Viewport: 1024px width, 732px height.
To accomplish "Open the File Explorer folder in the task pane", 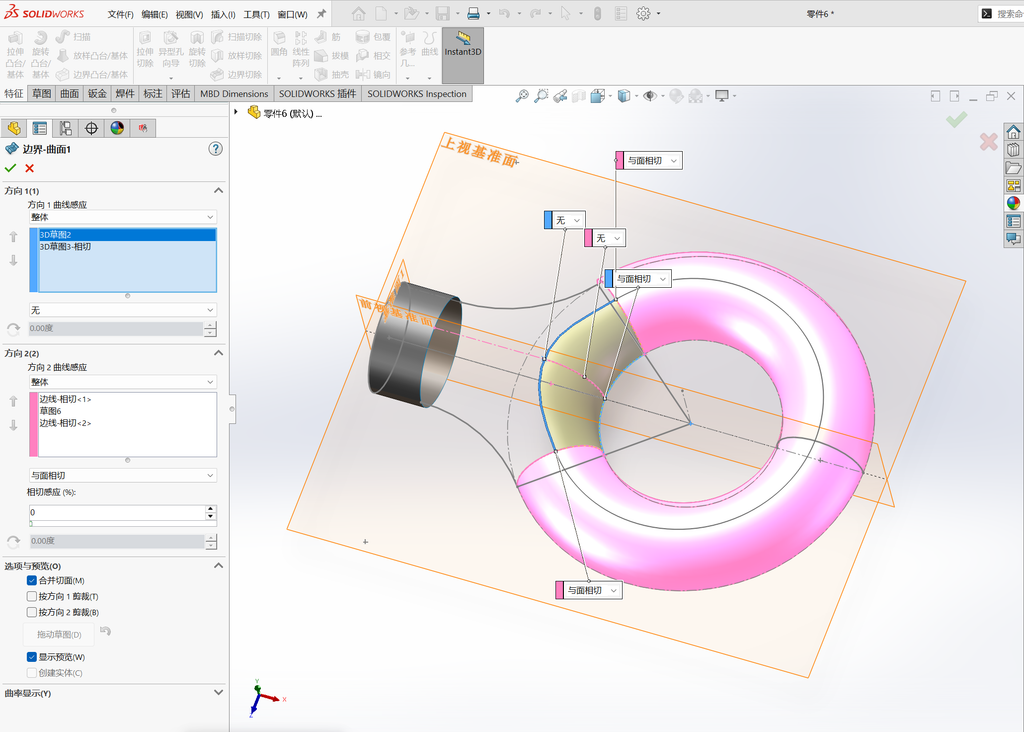I will 1013,168.
